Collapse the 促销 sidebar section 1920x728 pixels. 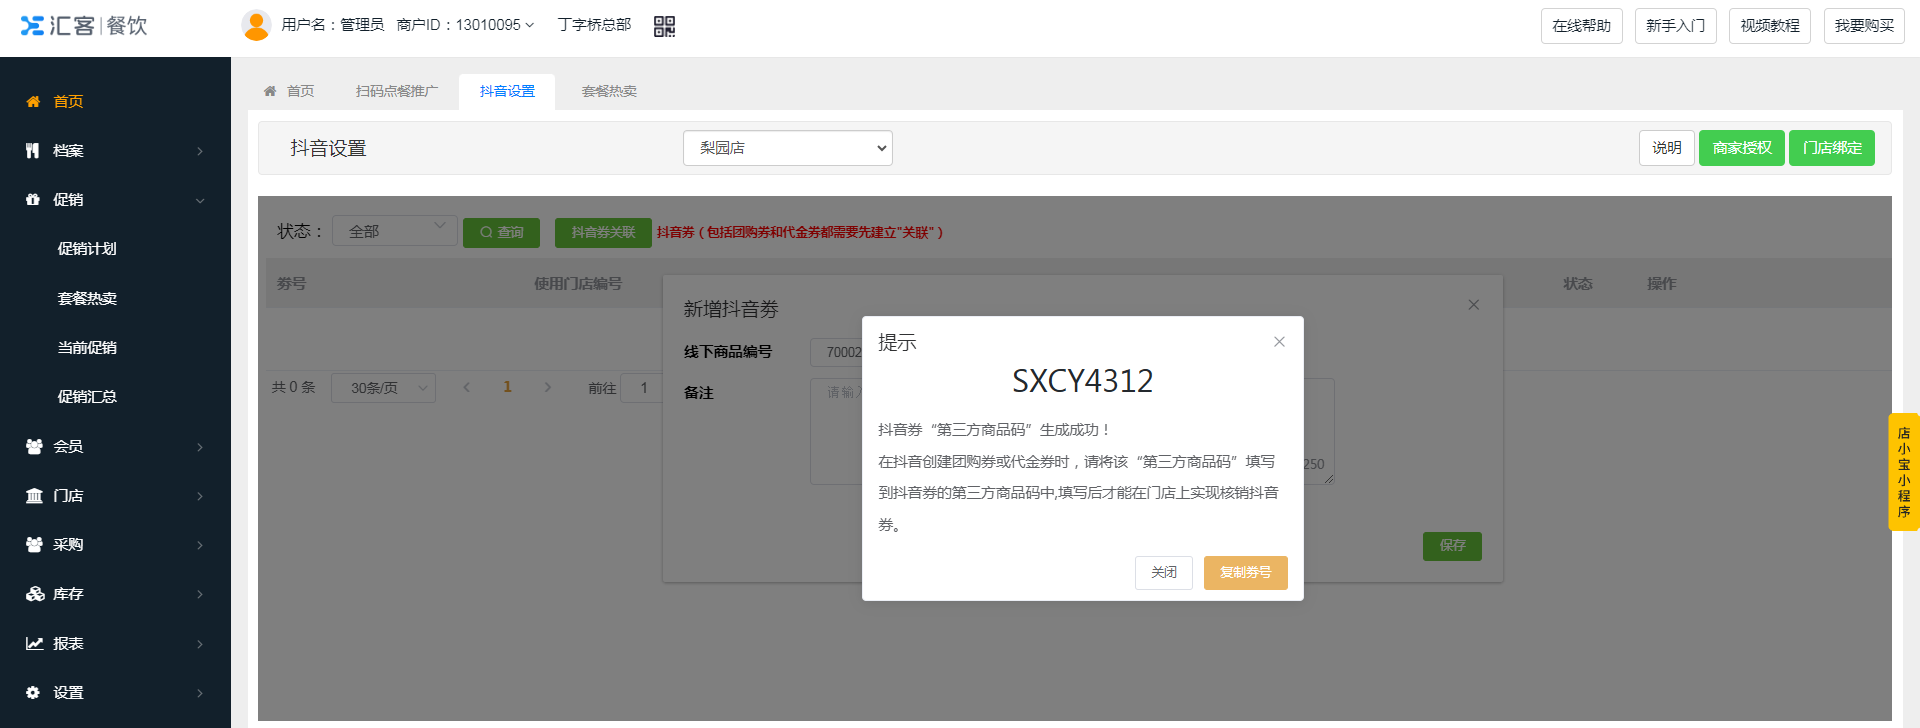pos(114,200)
